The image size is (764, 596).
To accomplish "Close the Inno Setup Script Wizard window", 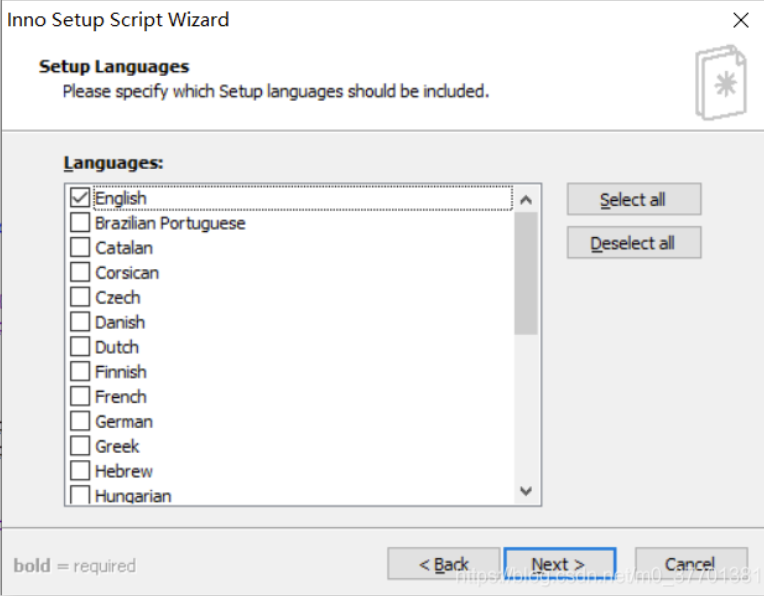I will coord(741,20).
